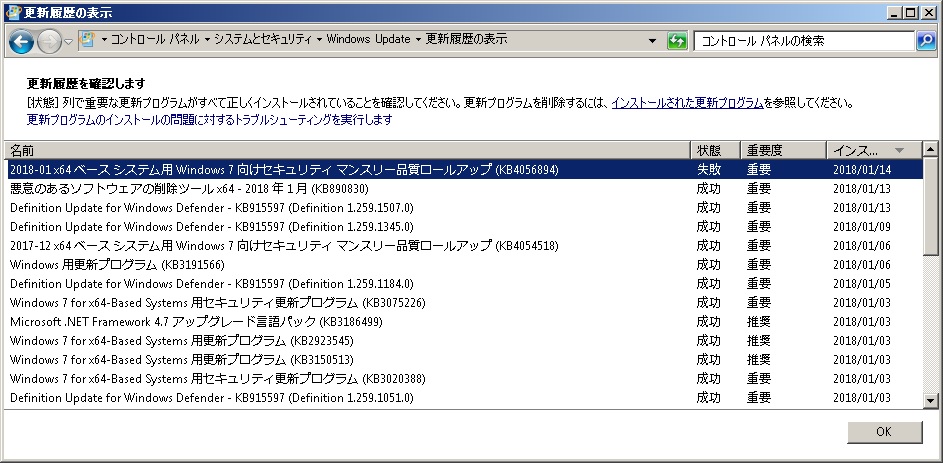Sort by 状態 column header
Image resolution: width=943 pixels, height=463 pixels.
716,150
